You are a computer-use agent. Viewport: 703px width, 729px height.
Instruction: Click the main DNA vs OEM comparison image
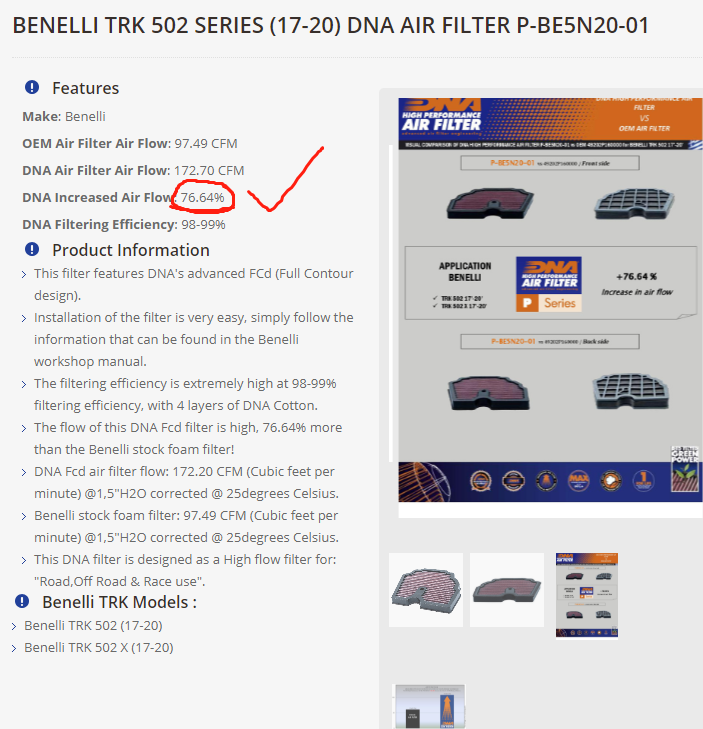point(550,300)
